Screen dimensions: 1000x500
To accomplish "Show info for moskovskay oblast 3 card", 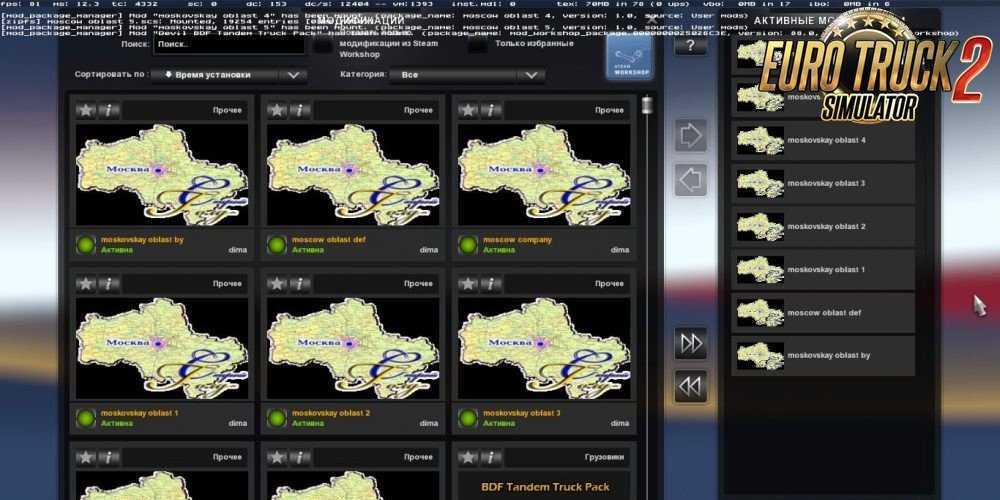I will pyautogui.click(x=492, y=284).
